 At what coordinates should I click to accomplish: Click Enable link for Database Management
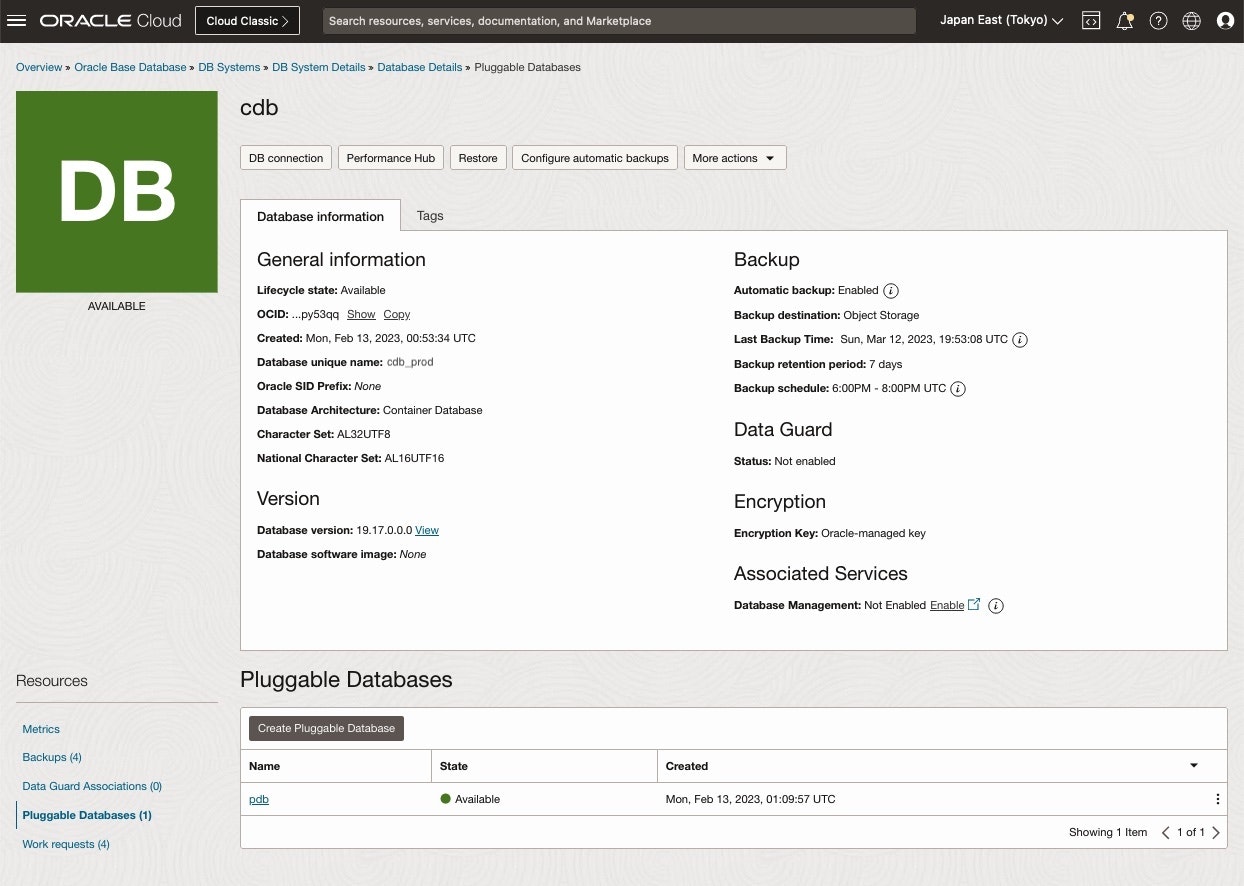point(947,605)
